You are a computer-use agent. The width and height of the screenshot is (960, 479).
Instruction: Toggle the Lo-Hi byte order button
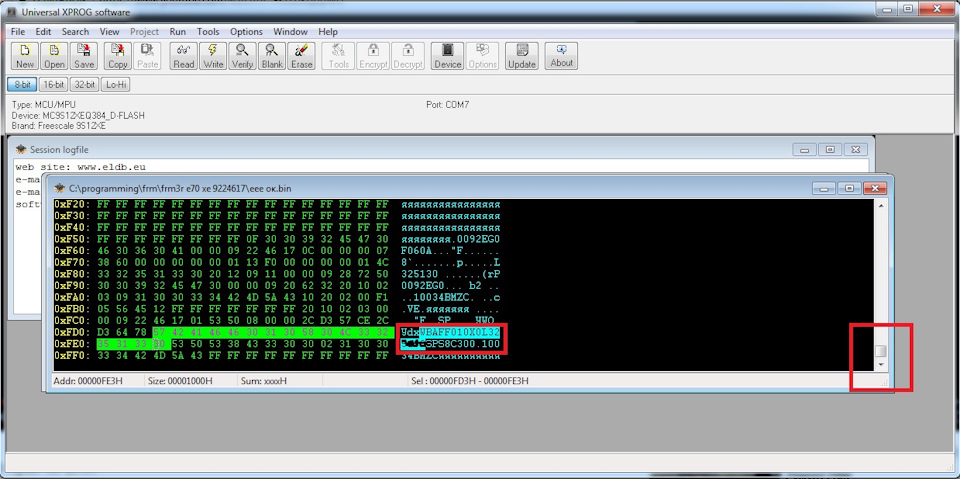click(116, 85)
